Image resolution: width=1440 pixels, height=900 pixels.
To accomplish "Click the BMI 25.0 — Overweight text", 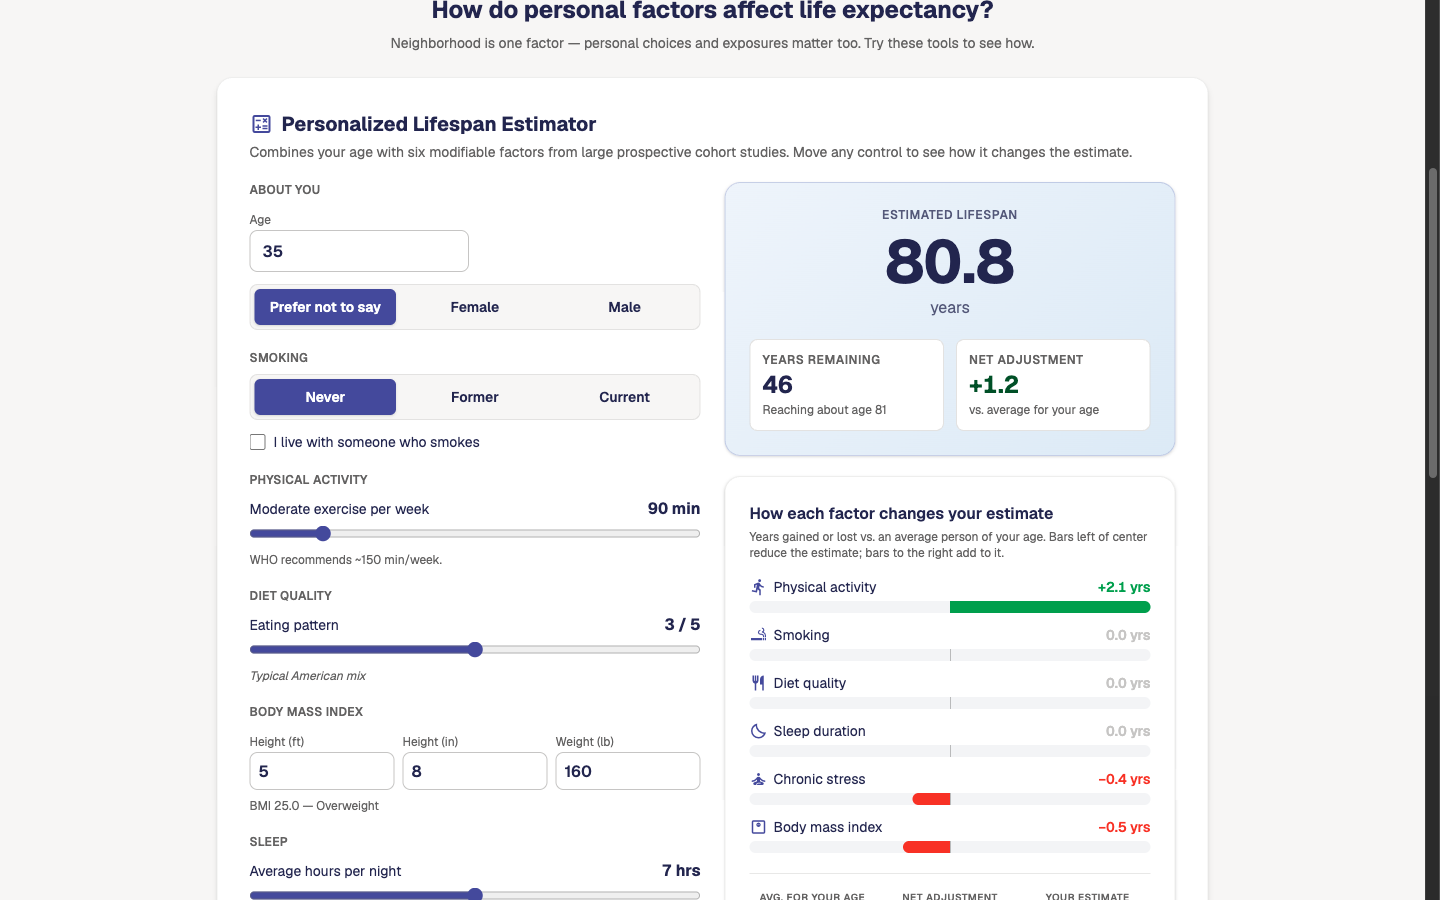I will point(314,806).
